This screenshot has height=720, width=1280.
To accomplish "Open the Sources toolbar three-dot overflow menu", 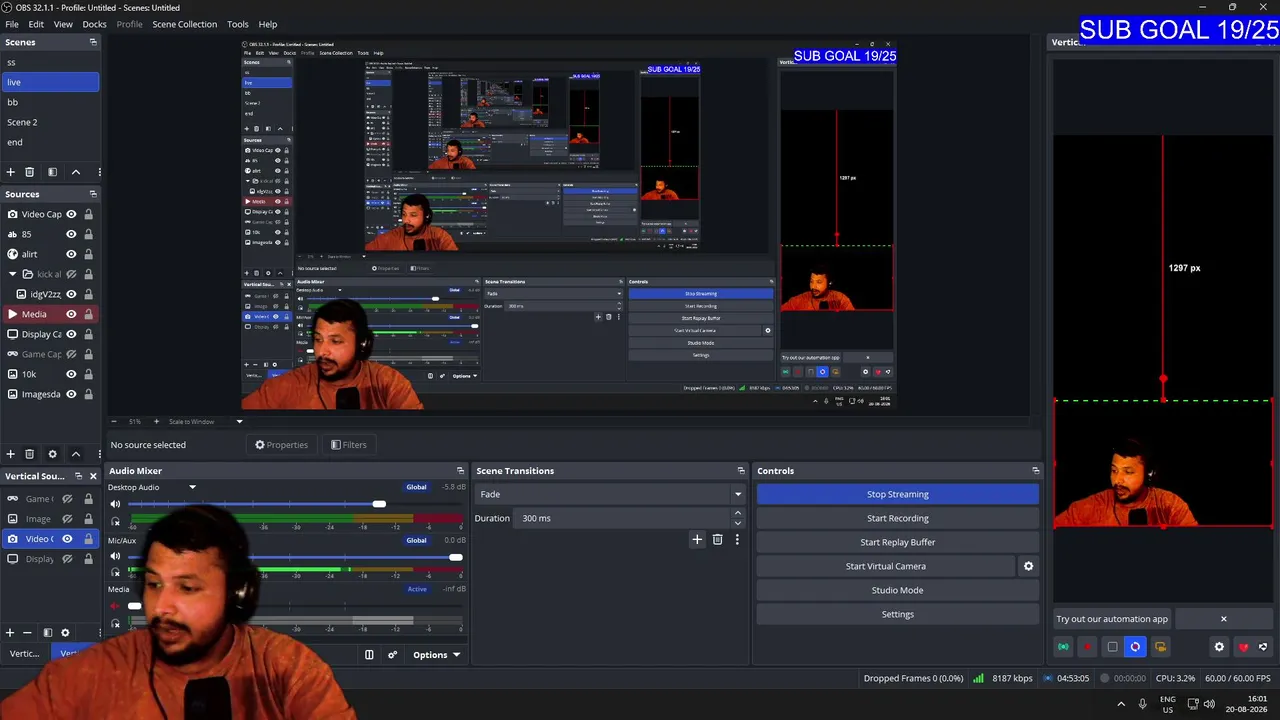I will point(98,454).
